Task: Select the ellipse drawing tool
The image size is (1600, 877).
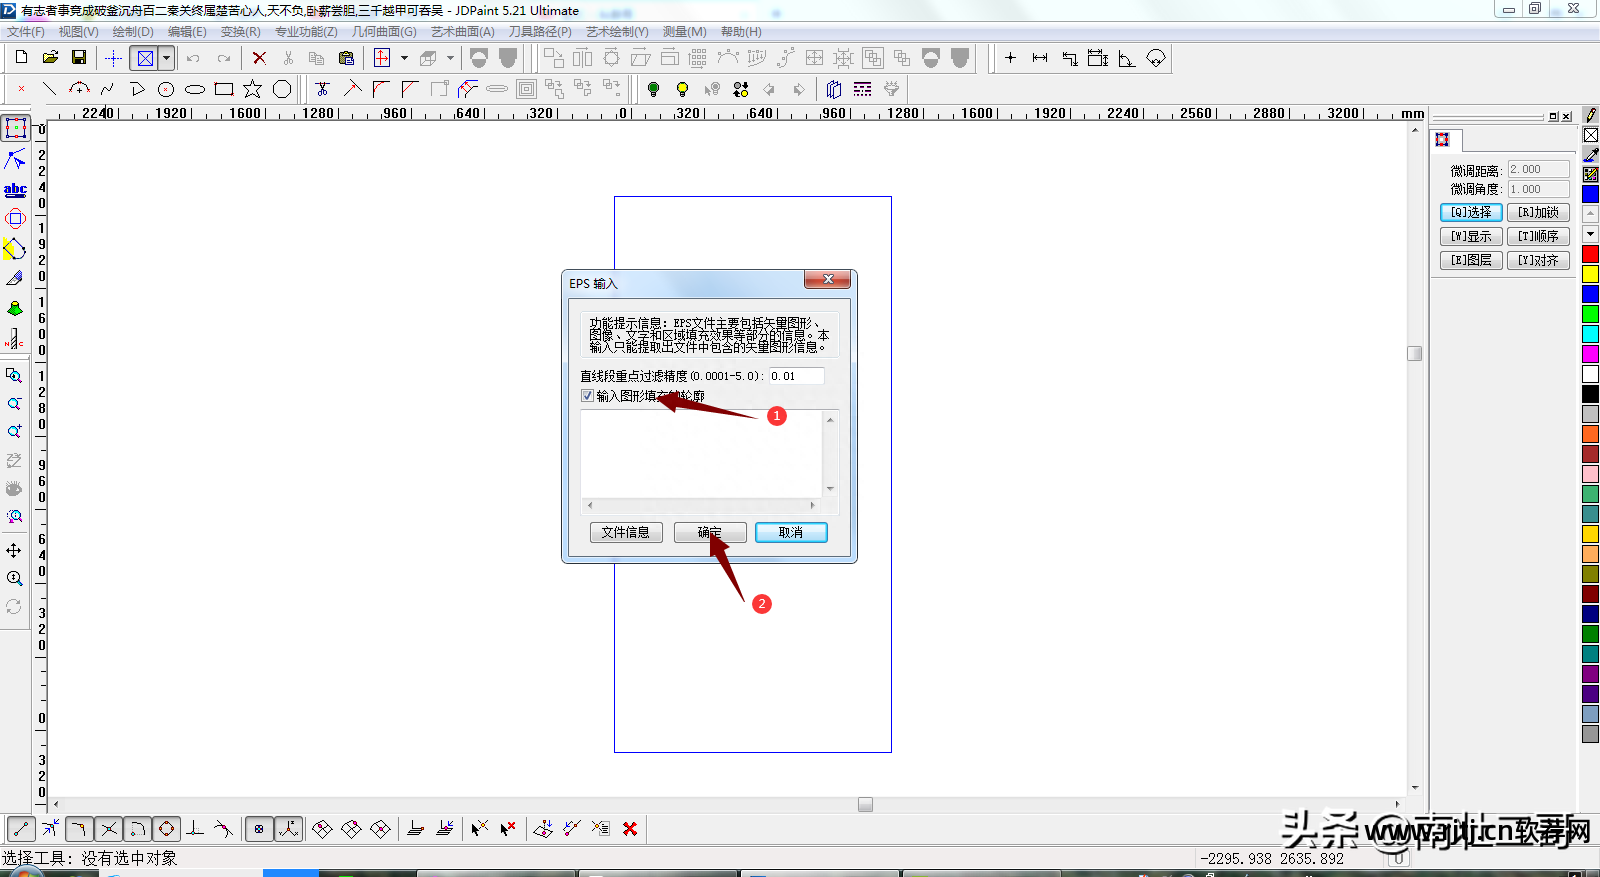Action: point(195,89)
